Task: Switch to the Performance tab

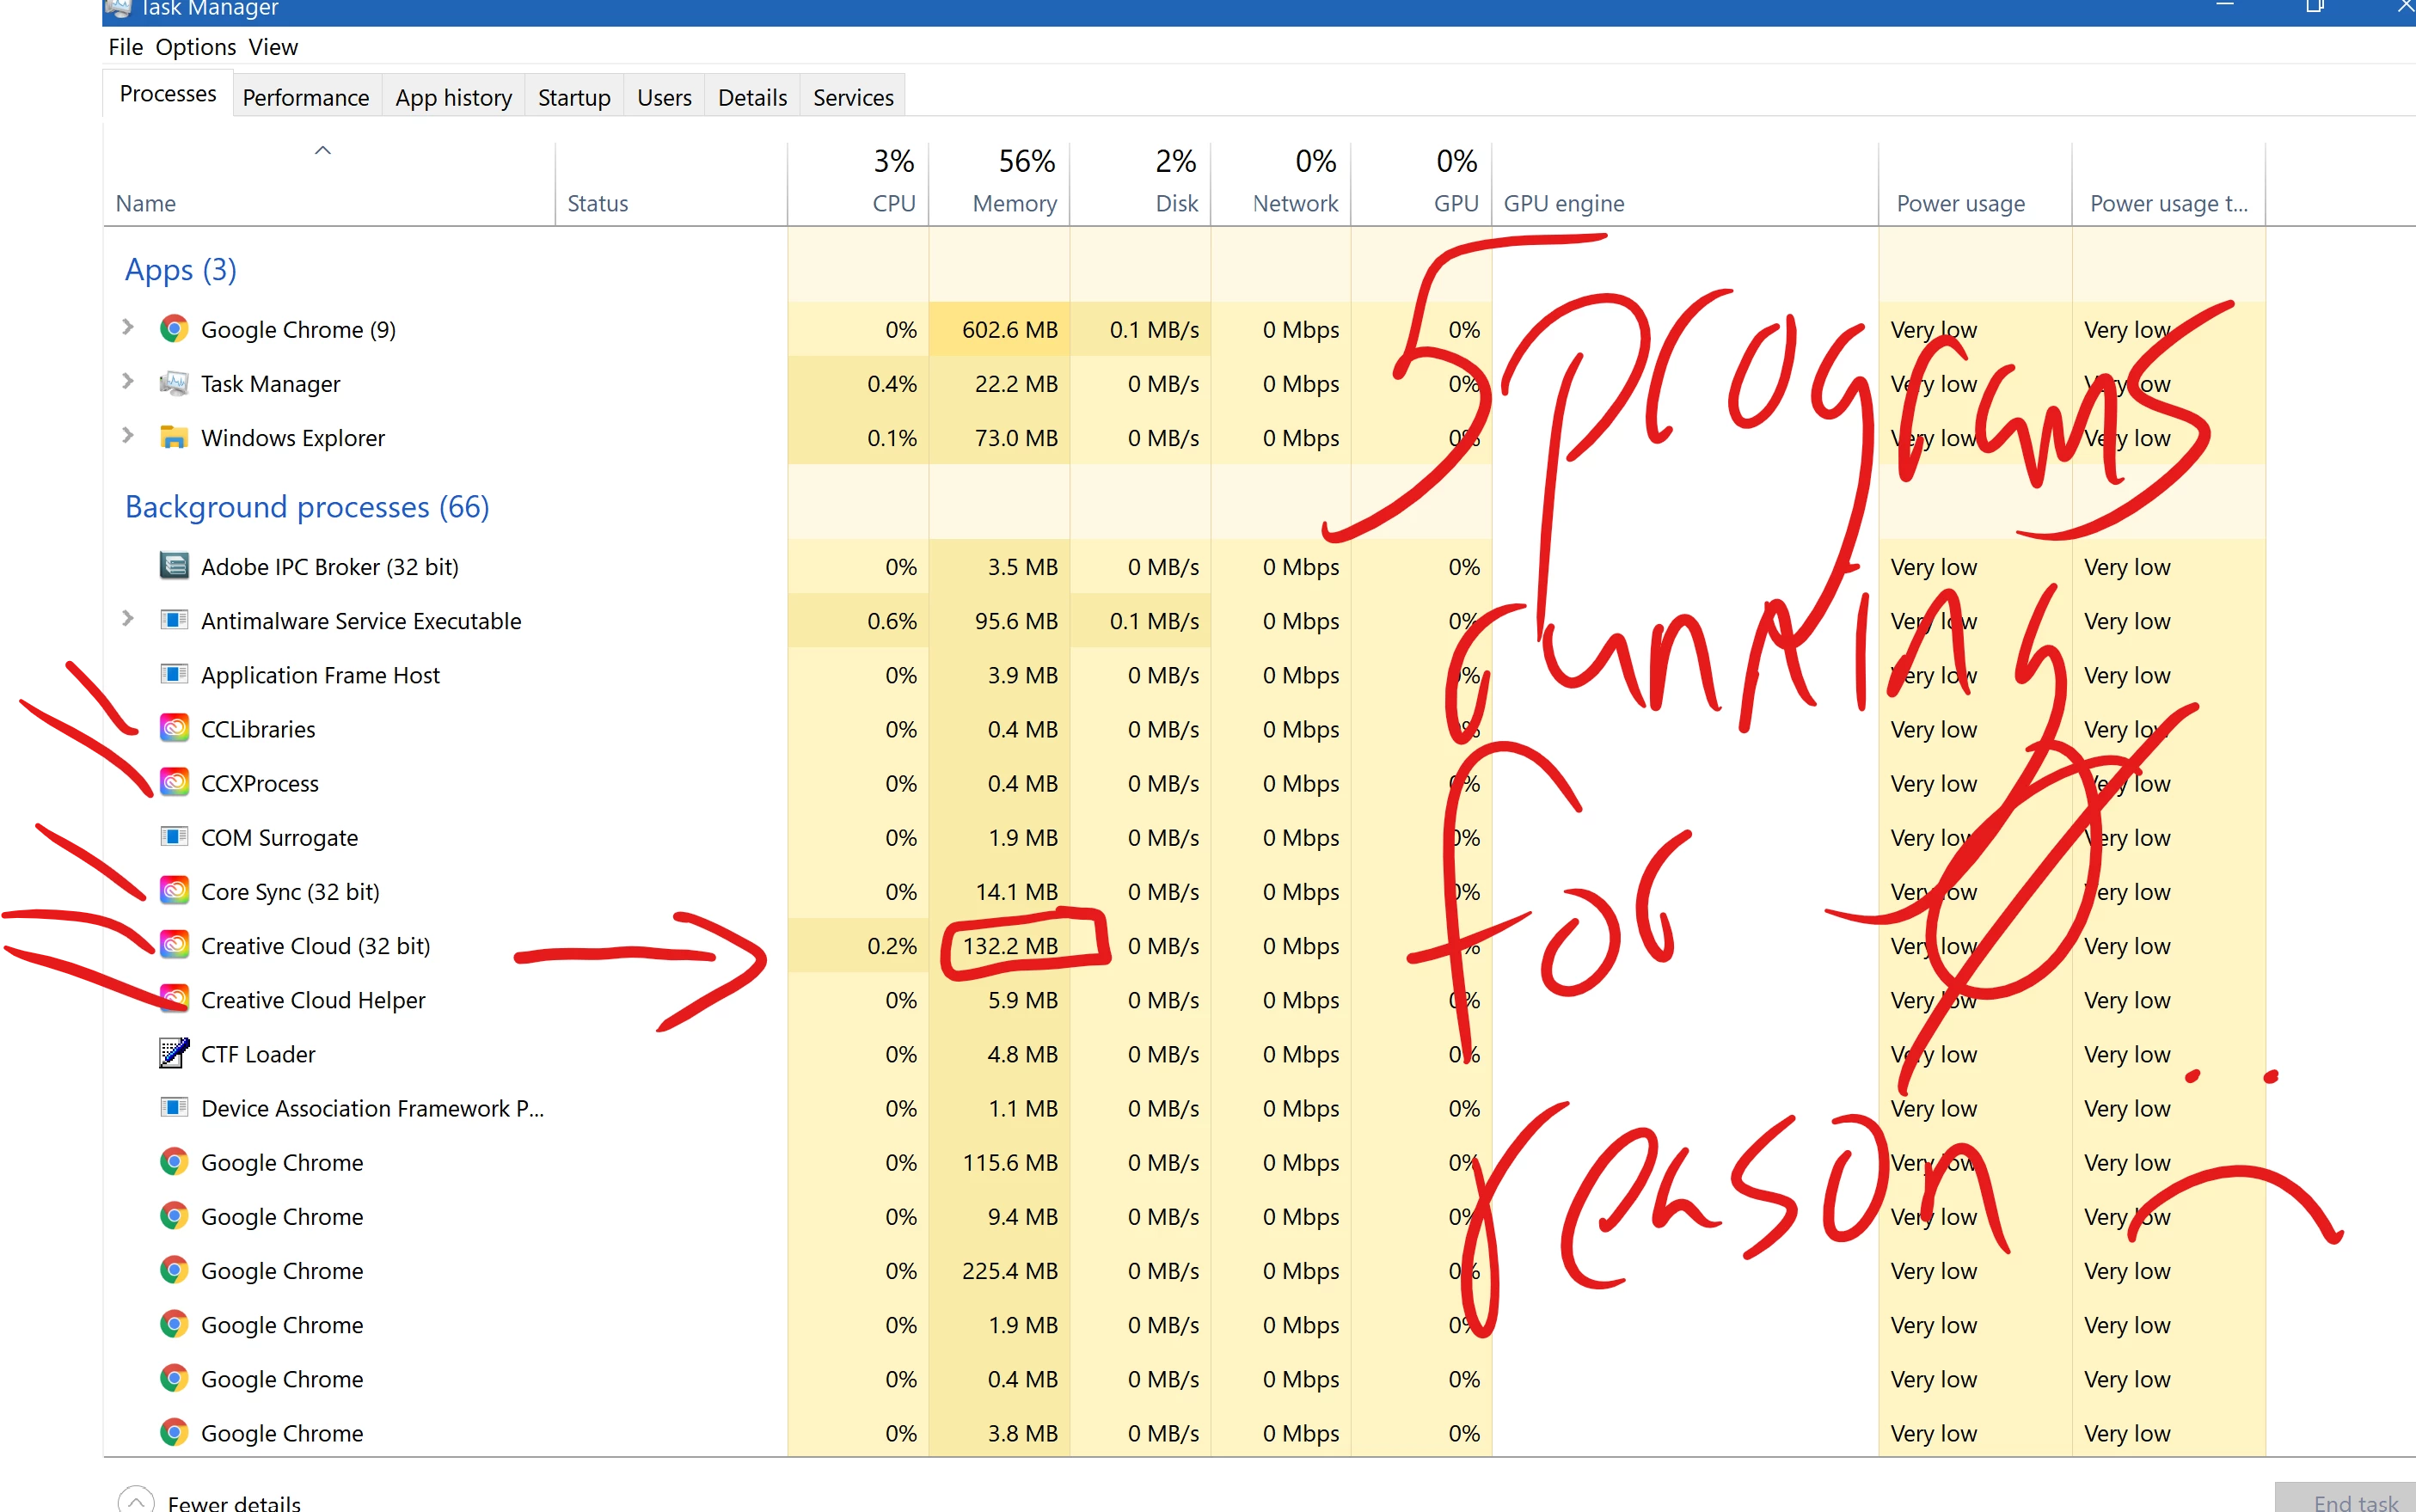Action: [305, 97]
